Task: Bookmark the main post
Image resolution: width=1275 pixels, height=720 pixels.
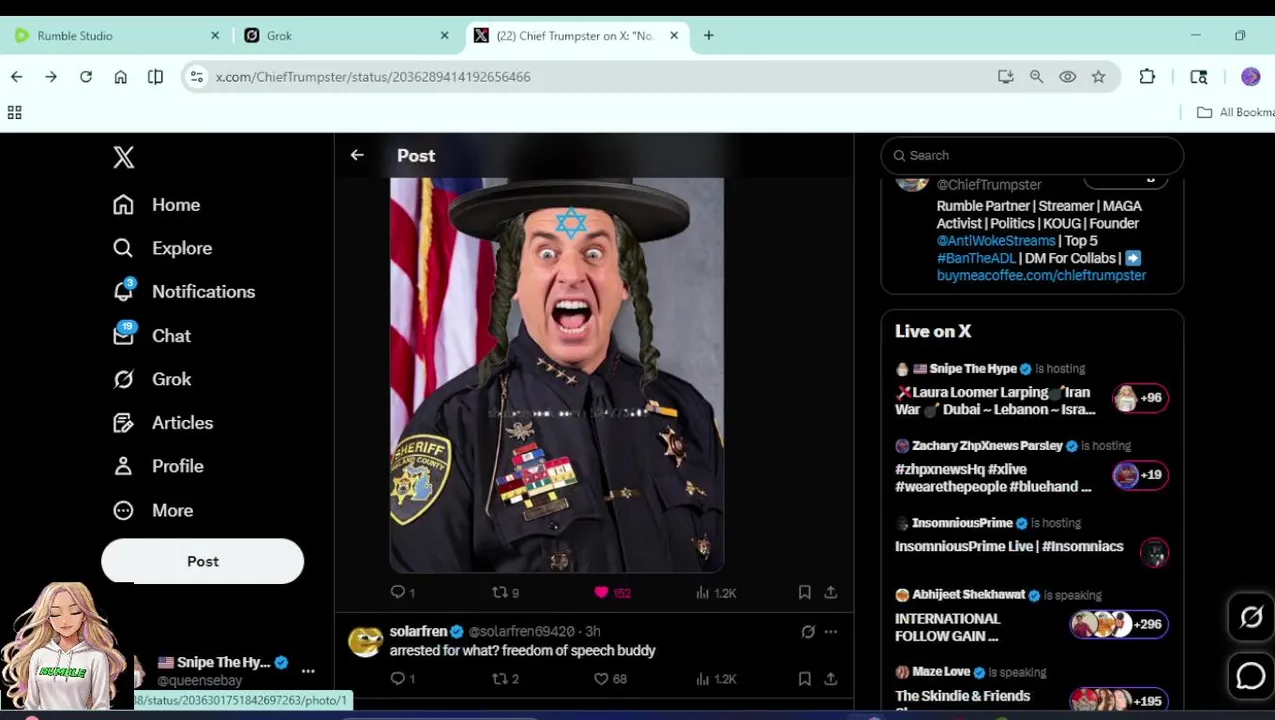Action: coord(804,593)
